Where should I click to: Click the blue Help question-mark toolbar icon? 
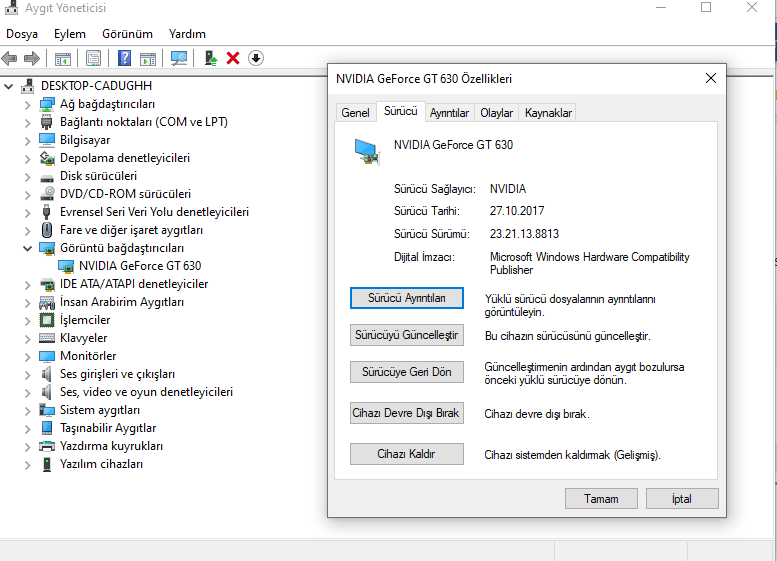(124, 58)
